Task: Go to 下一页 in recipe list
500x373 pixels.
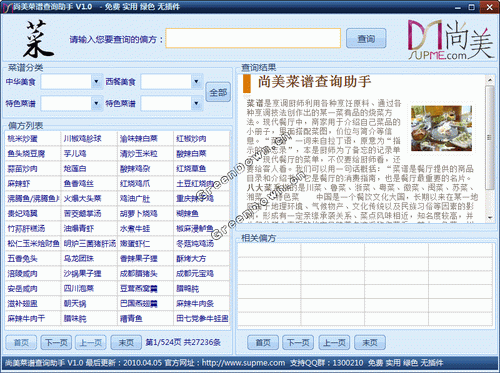Action: coord(56,342)
